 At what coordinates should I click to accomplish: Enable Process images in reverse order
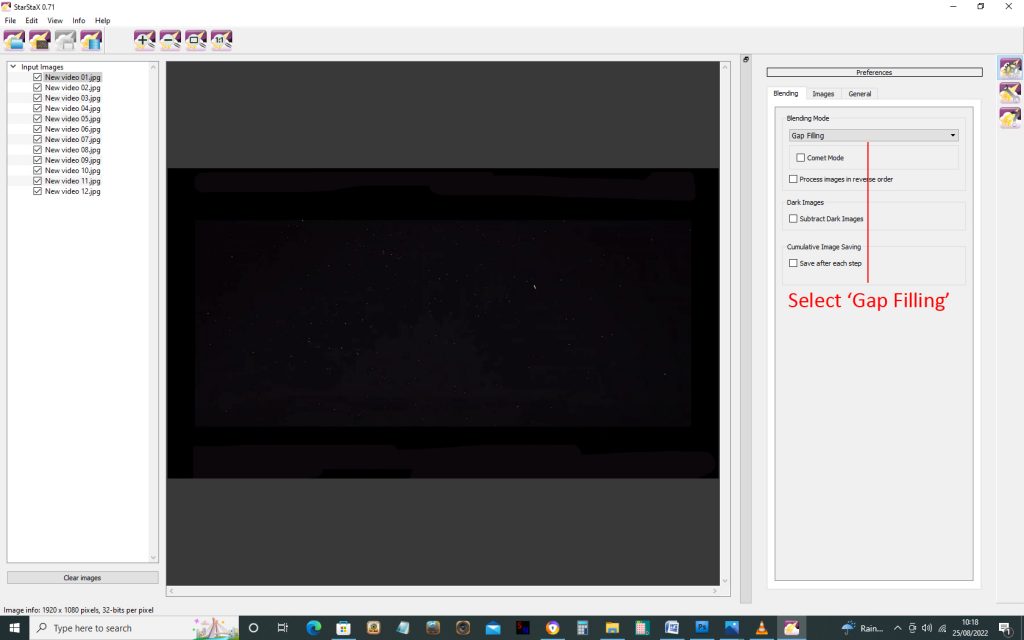[x=793, y=179]
